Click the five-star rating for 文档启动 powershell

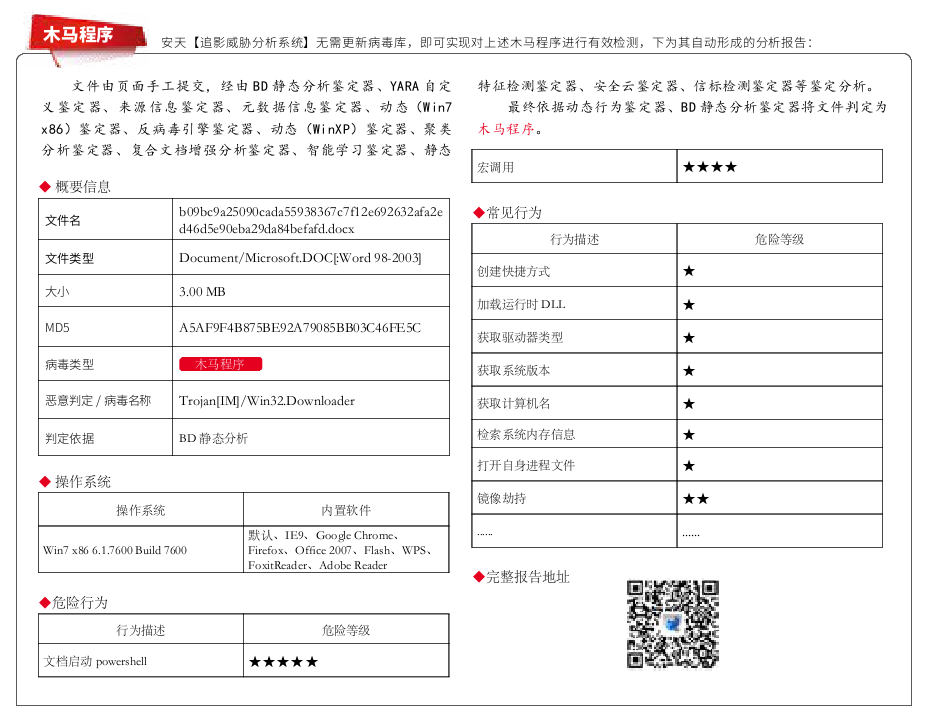[283, 662]
